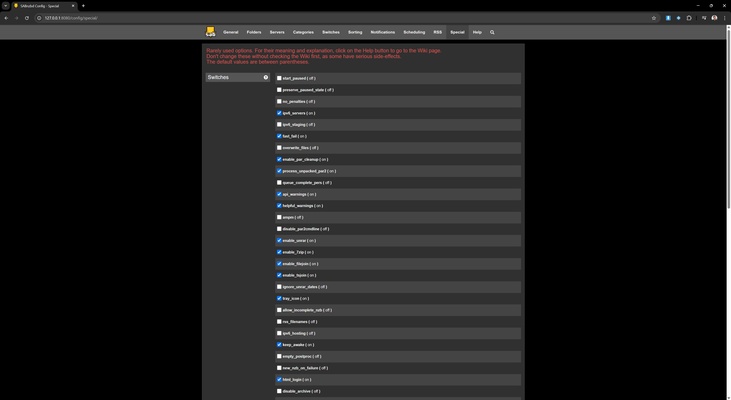Open the Help menu item
The width and height of the screenshot is (731, 400).
tap(477, 32)
